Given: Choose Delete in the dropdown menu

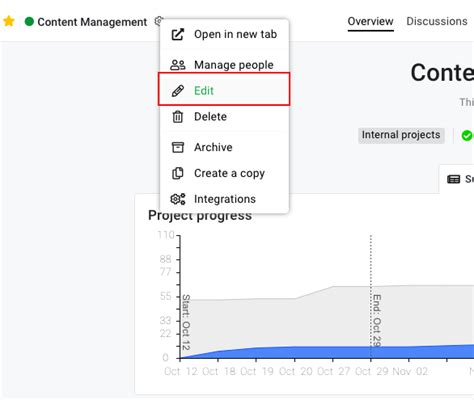Looking at the screenshot, I should pyautogui.click(x=224, y=117).
